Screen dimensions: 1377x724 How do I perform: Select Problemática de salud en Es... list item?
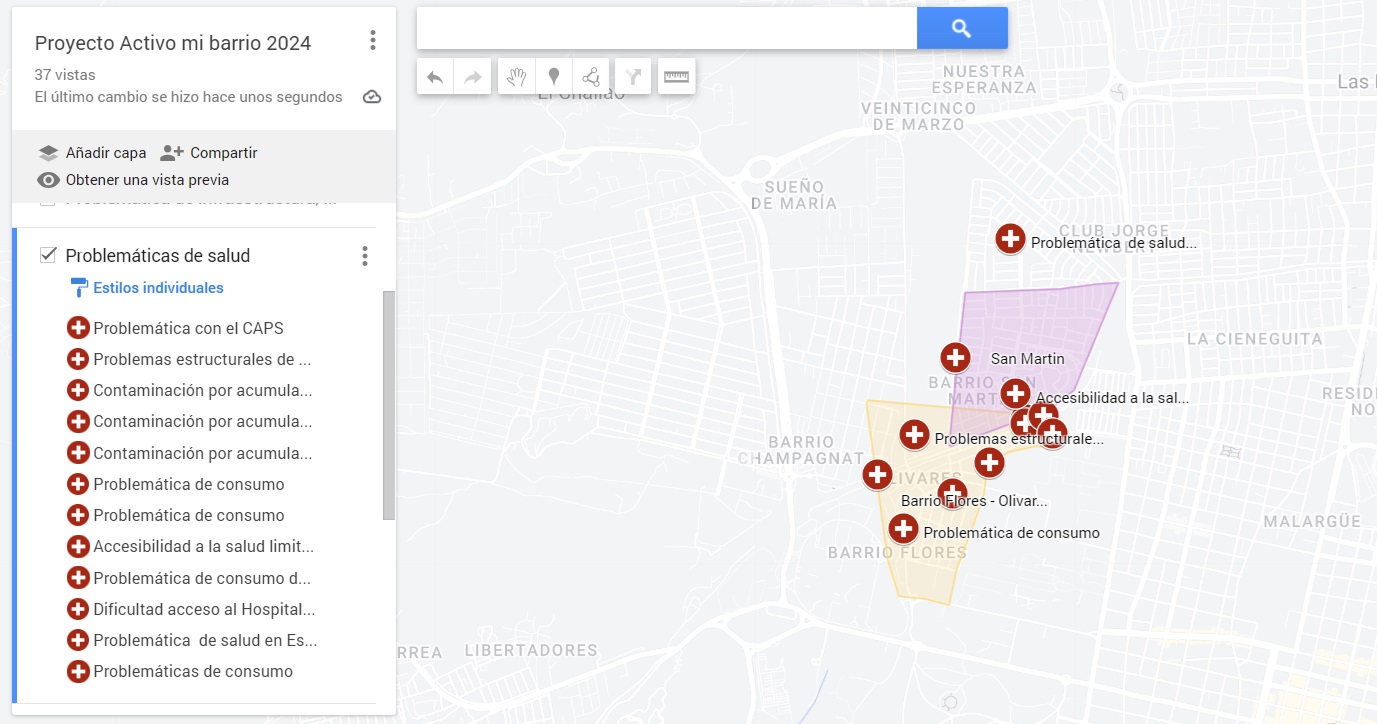pyautogui.click(x=205, y=640)
